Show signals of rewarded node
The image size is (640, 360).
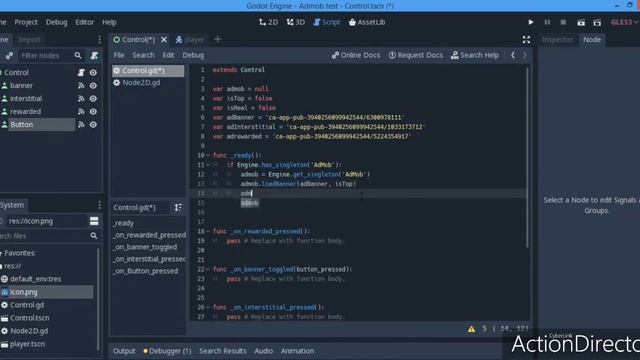pos(81,111)
